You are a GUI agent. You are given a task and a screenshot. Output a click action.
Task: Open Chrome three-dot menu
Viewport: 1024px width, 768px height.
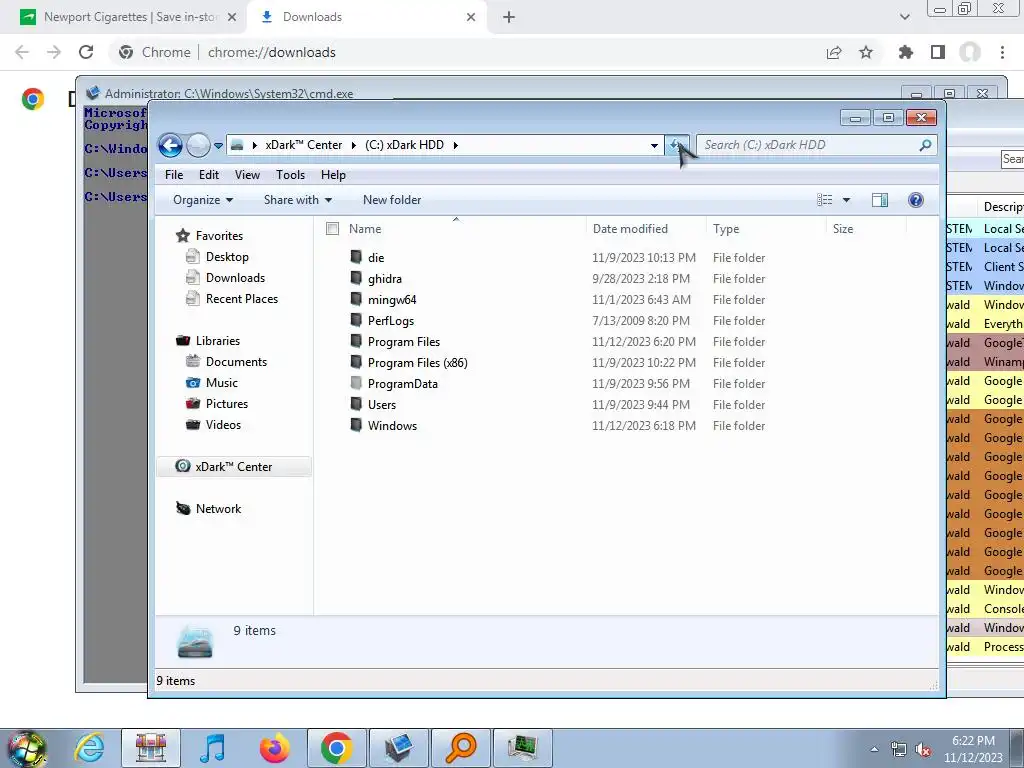(1002, 52)
